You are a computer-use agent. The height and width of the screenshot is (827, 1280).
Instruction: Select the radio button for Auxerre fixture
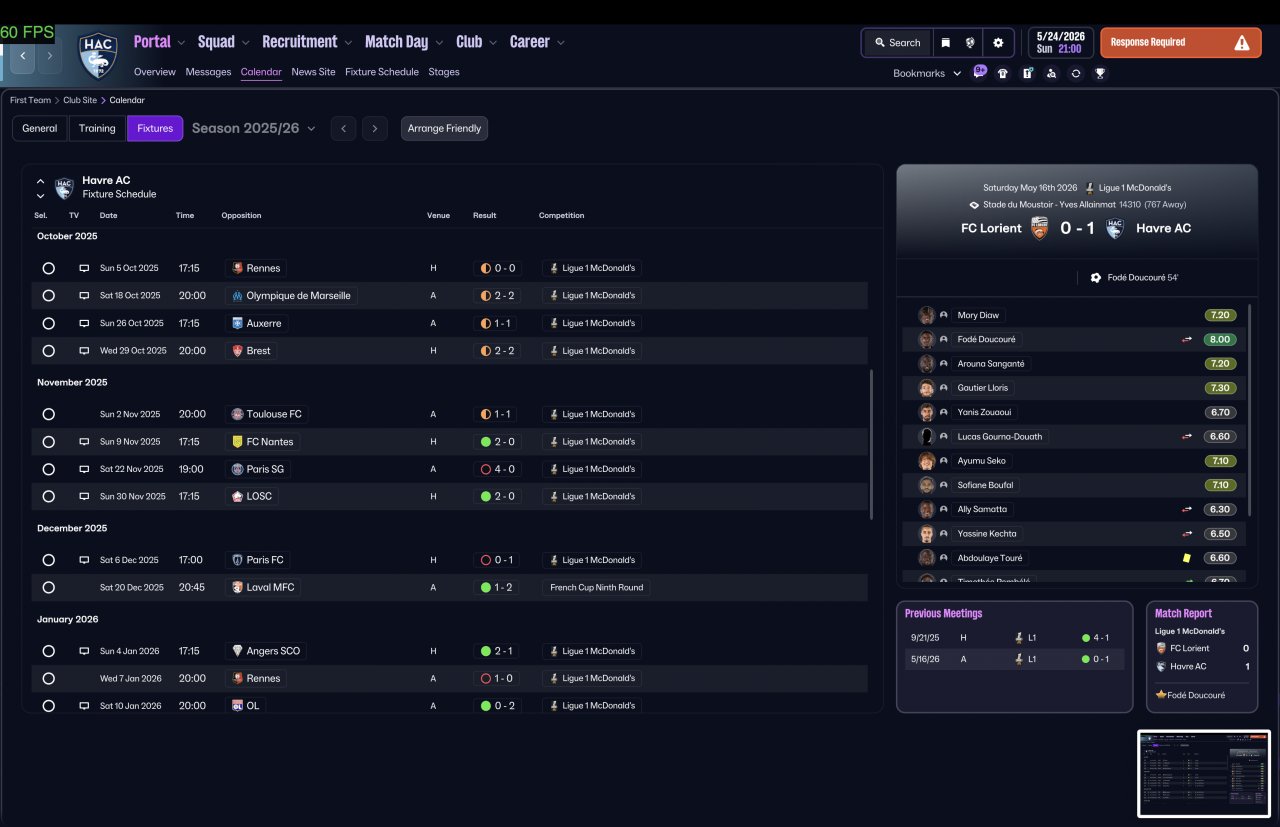(48, 323)
